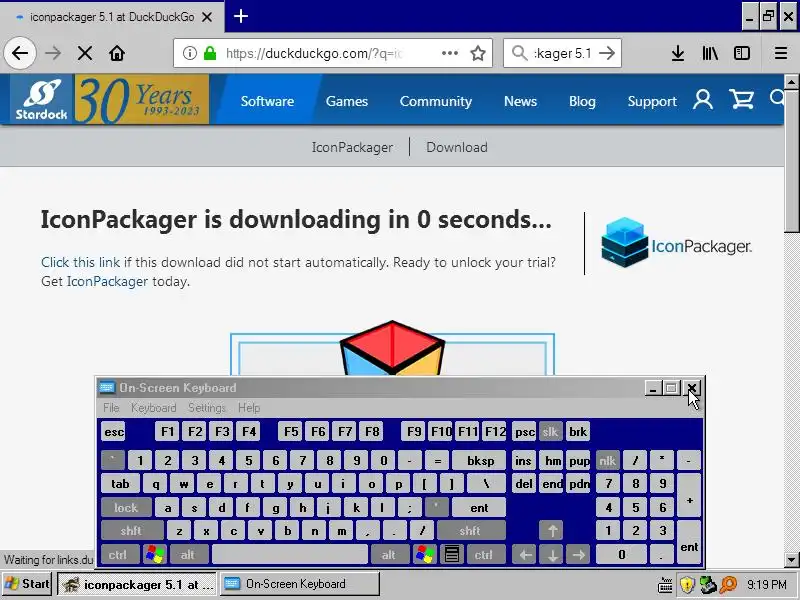800x600 pixels.
Task: Open the Download sub-navigation link
Action: 457,147
